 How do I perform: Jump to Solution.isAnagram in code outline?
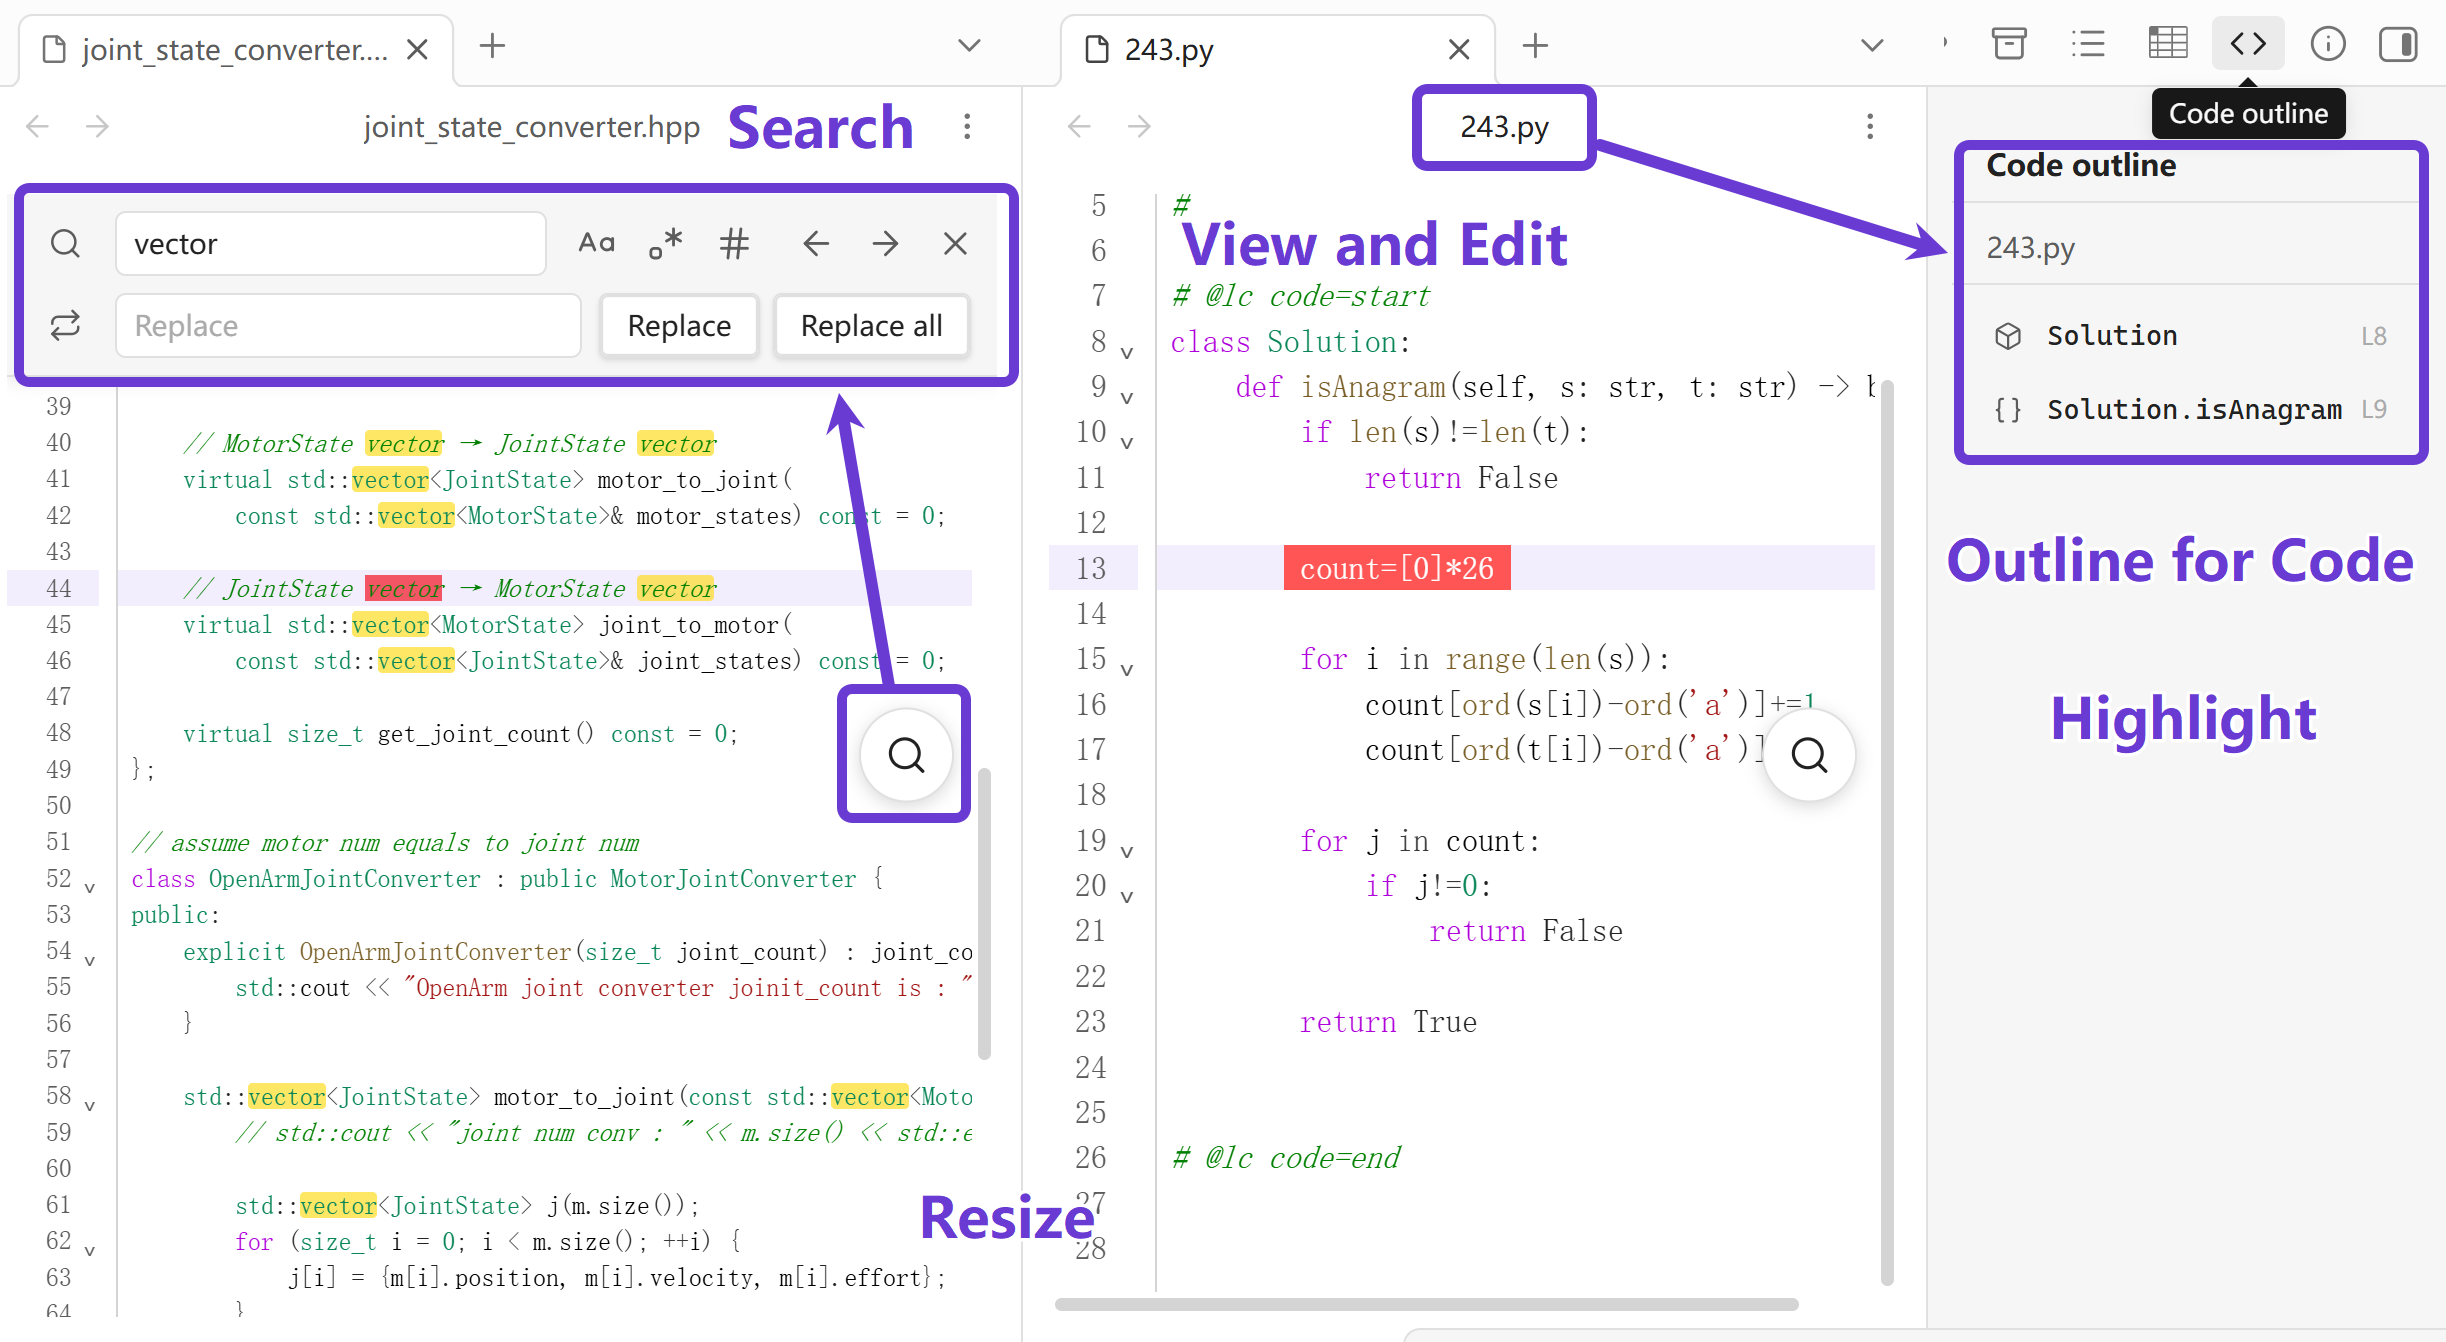point(2193,409)
